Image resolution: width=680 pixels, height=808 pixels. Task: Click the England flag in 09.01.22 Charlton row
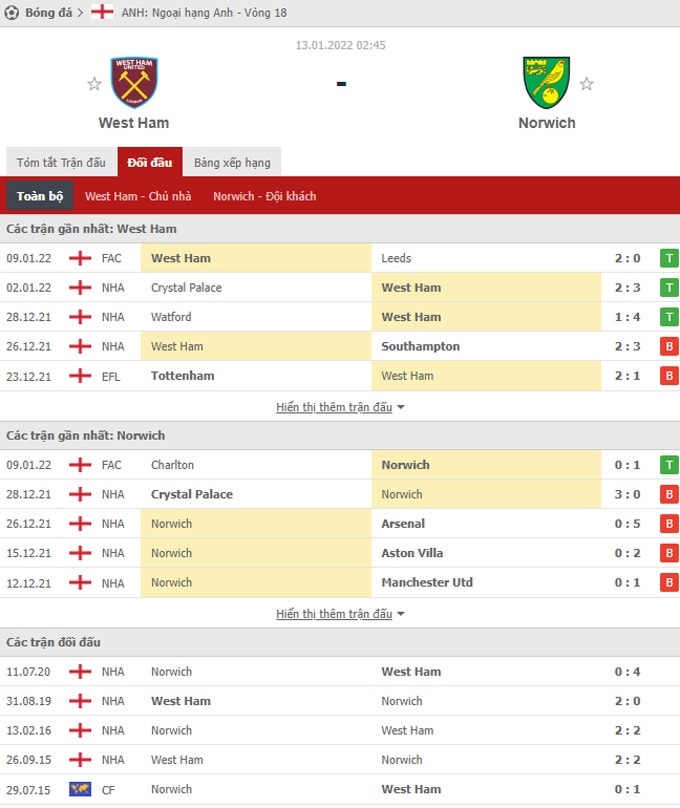click(80, 465)
